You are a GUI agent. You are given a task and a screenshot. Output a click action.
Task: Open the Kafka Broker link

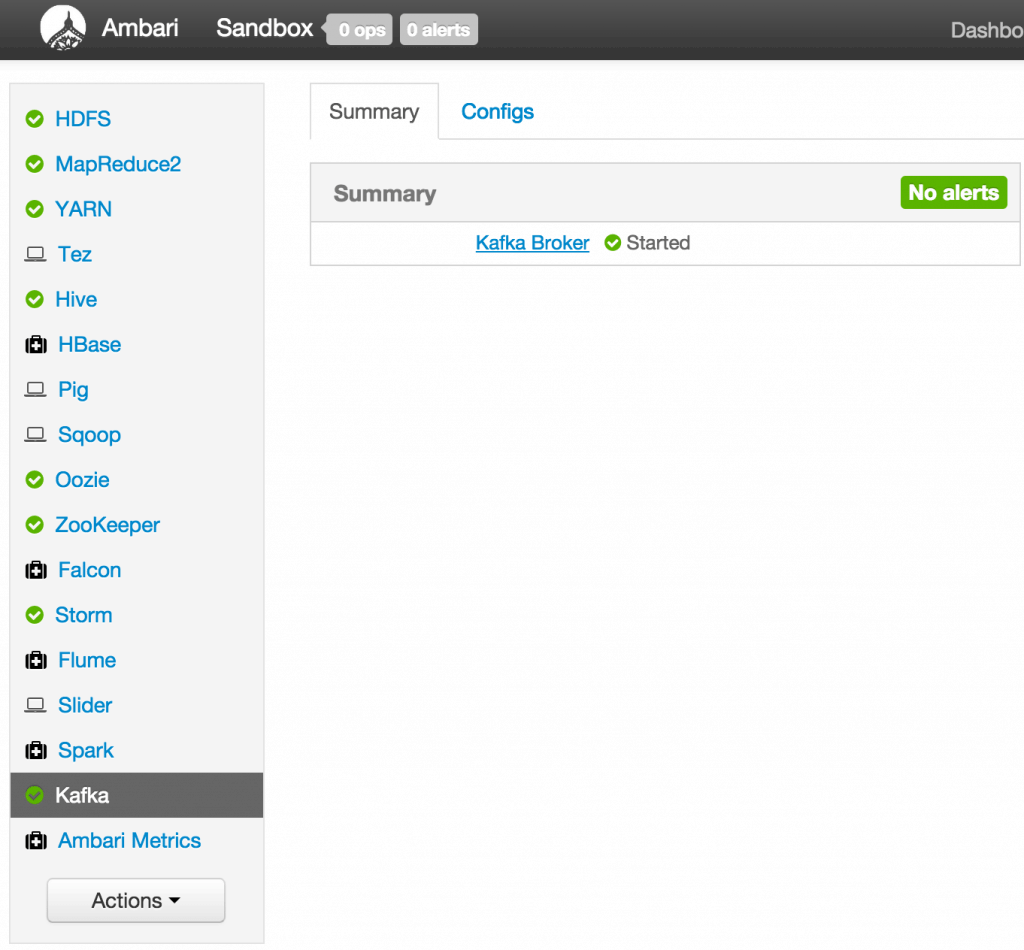(x=532, y=243)
